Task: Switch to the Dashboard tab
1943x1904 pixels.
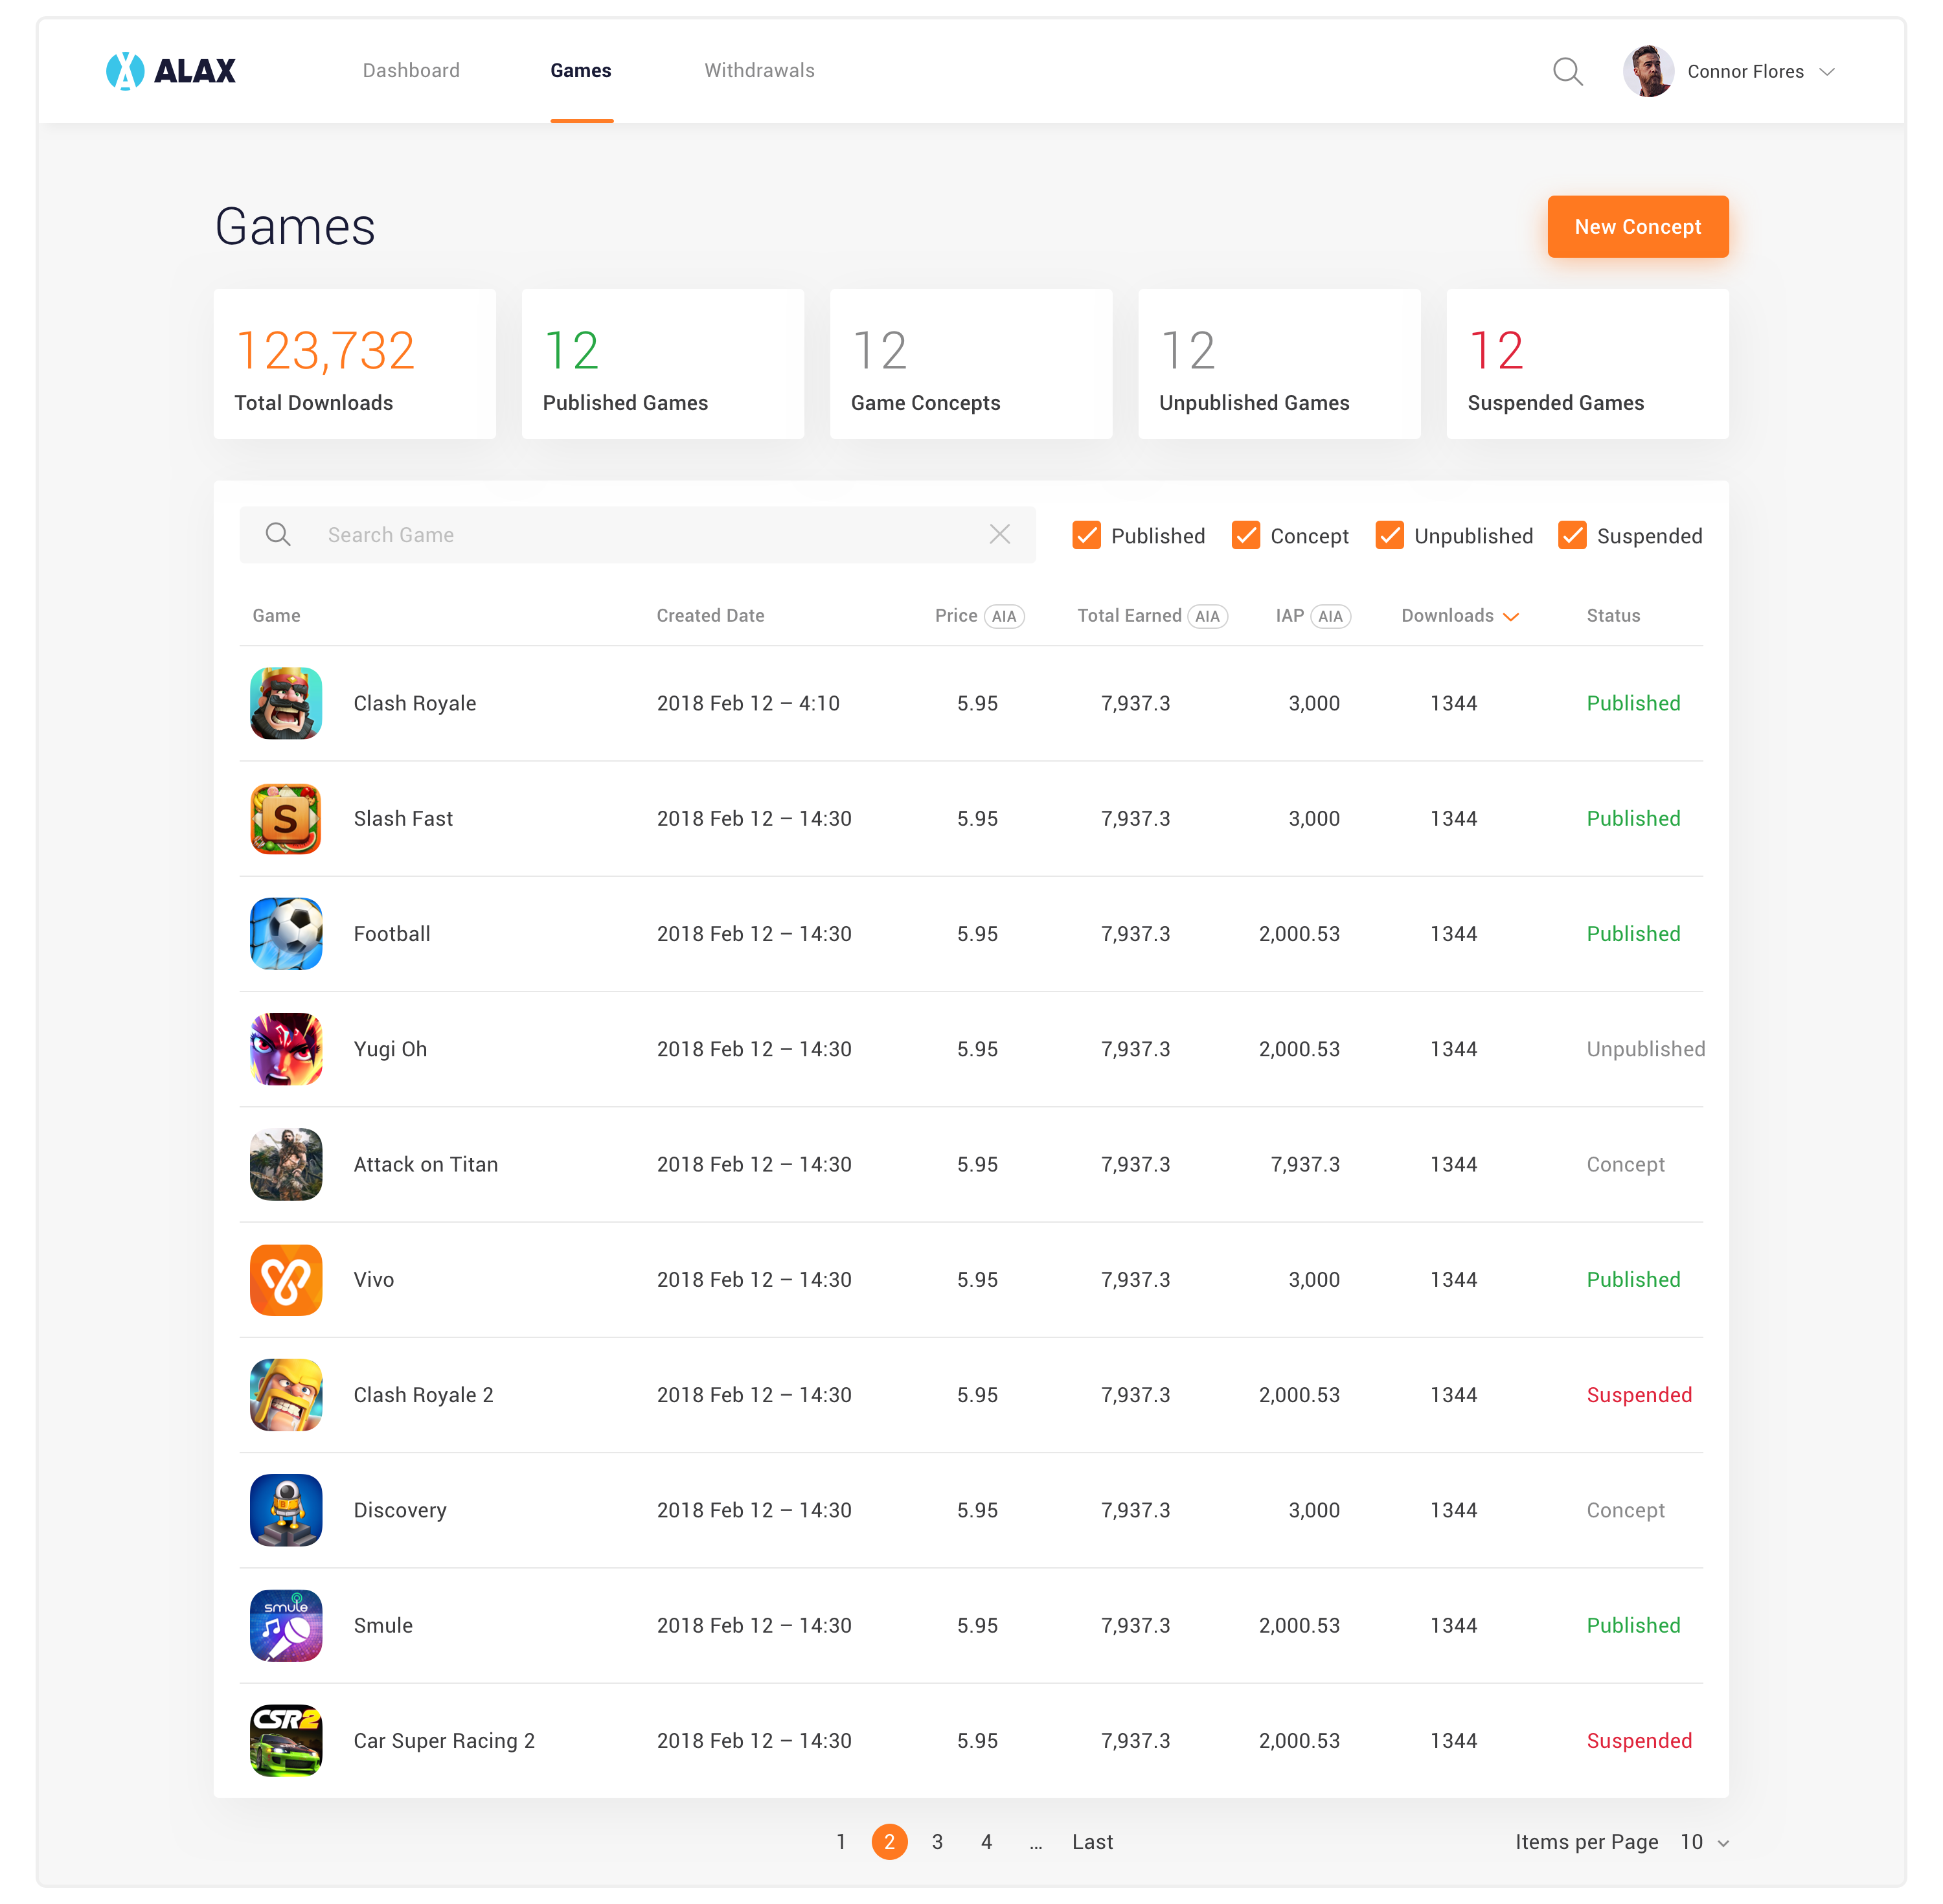Action: click(x=411, y=70)
